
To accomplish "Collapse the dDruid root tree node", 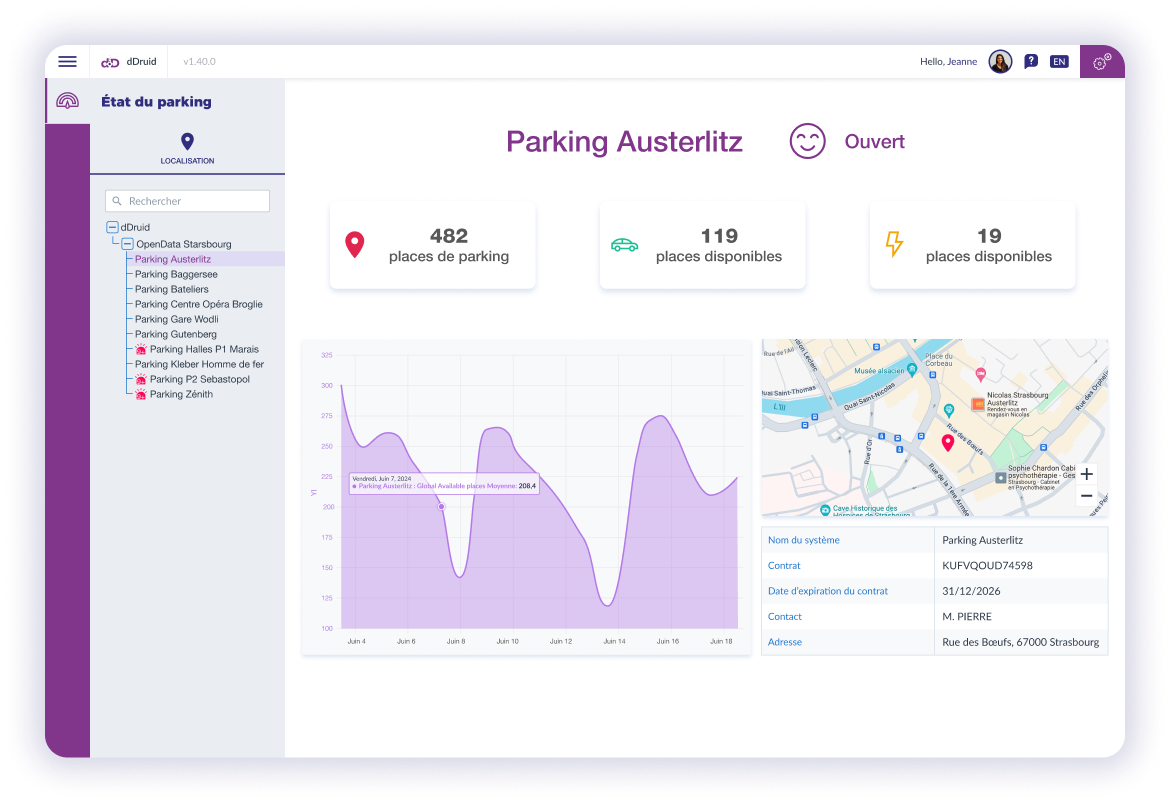I will point(112,228).
